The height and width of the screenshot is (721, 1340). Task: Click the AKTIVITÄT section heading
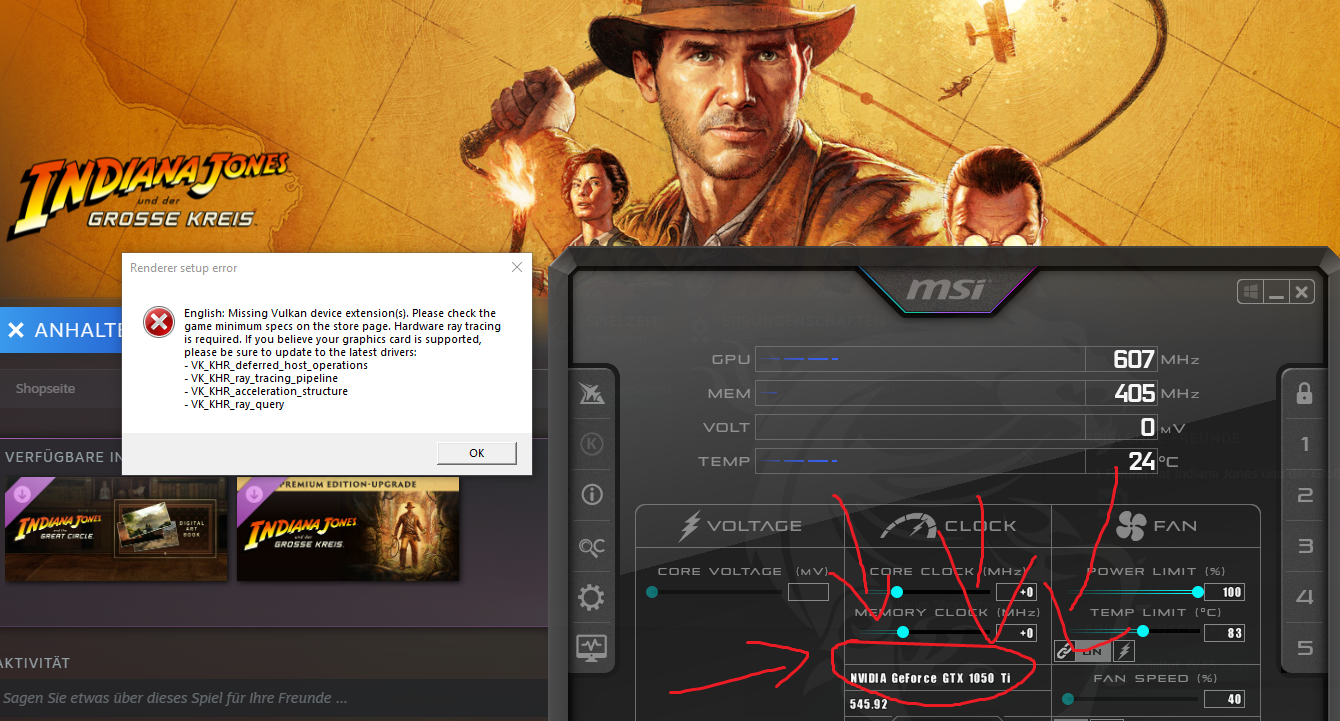click(35, 663)
